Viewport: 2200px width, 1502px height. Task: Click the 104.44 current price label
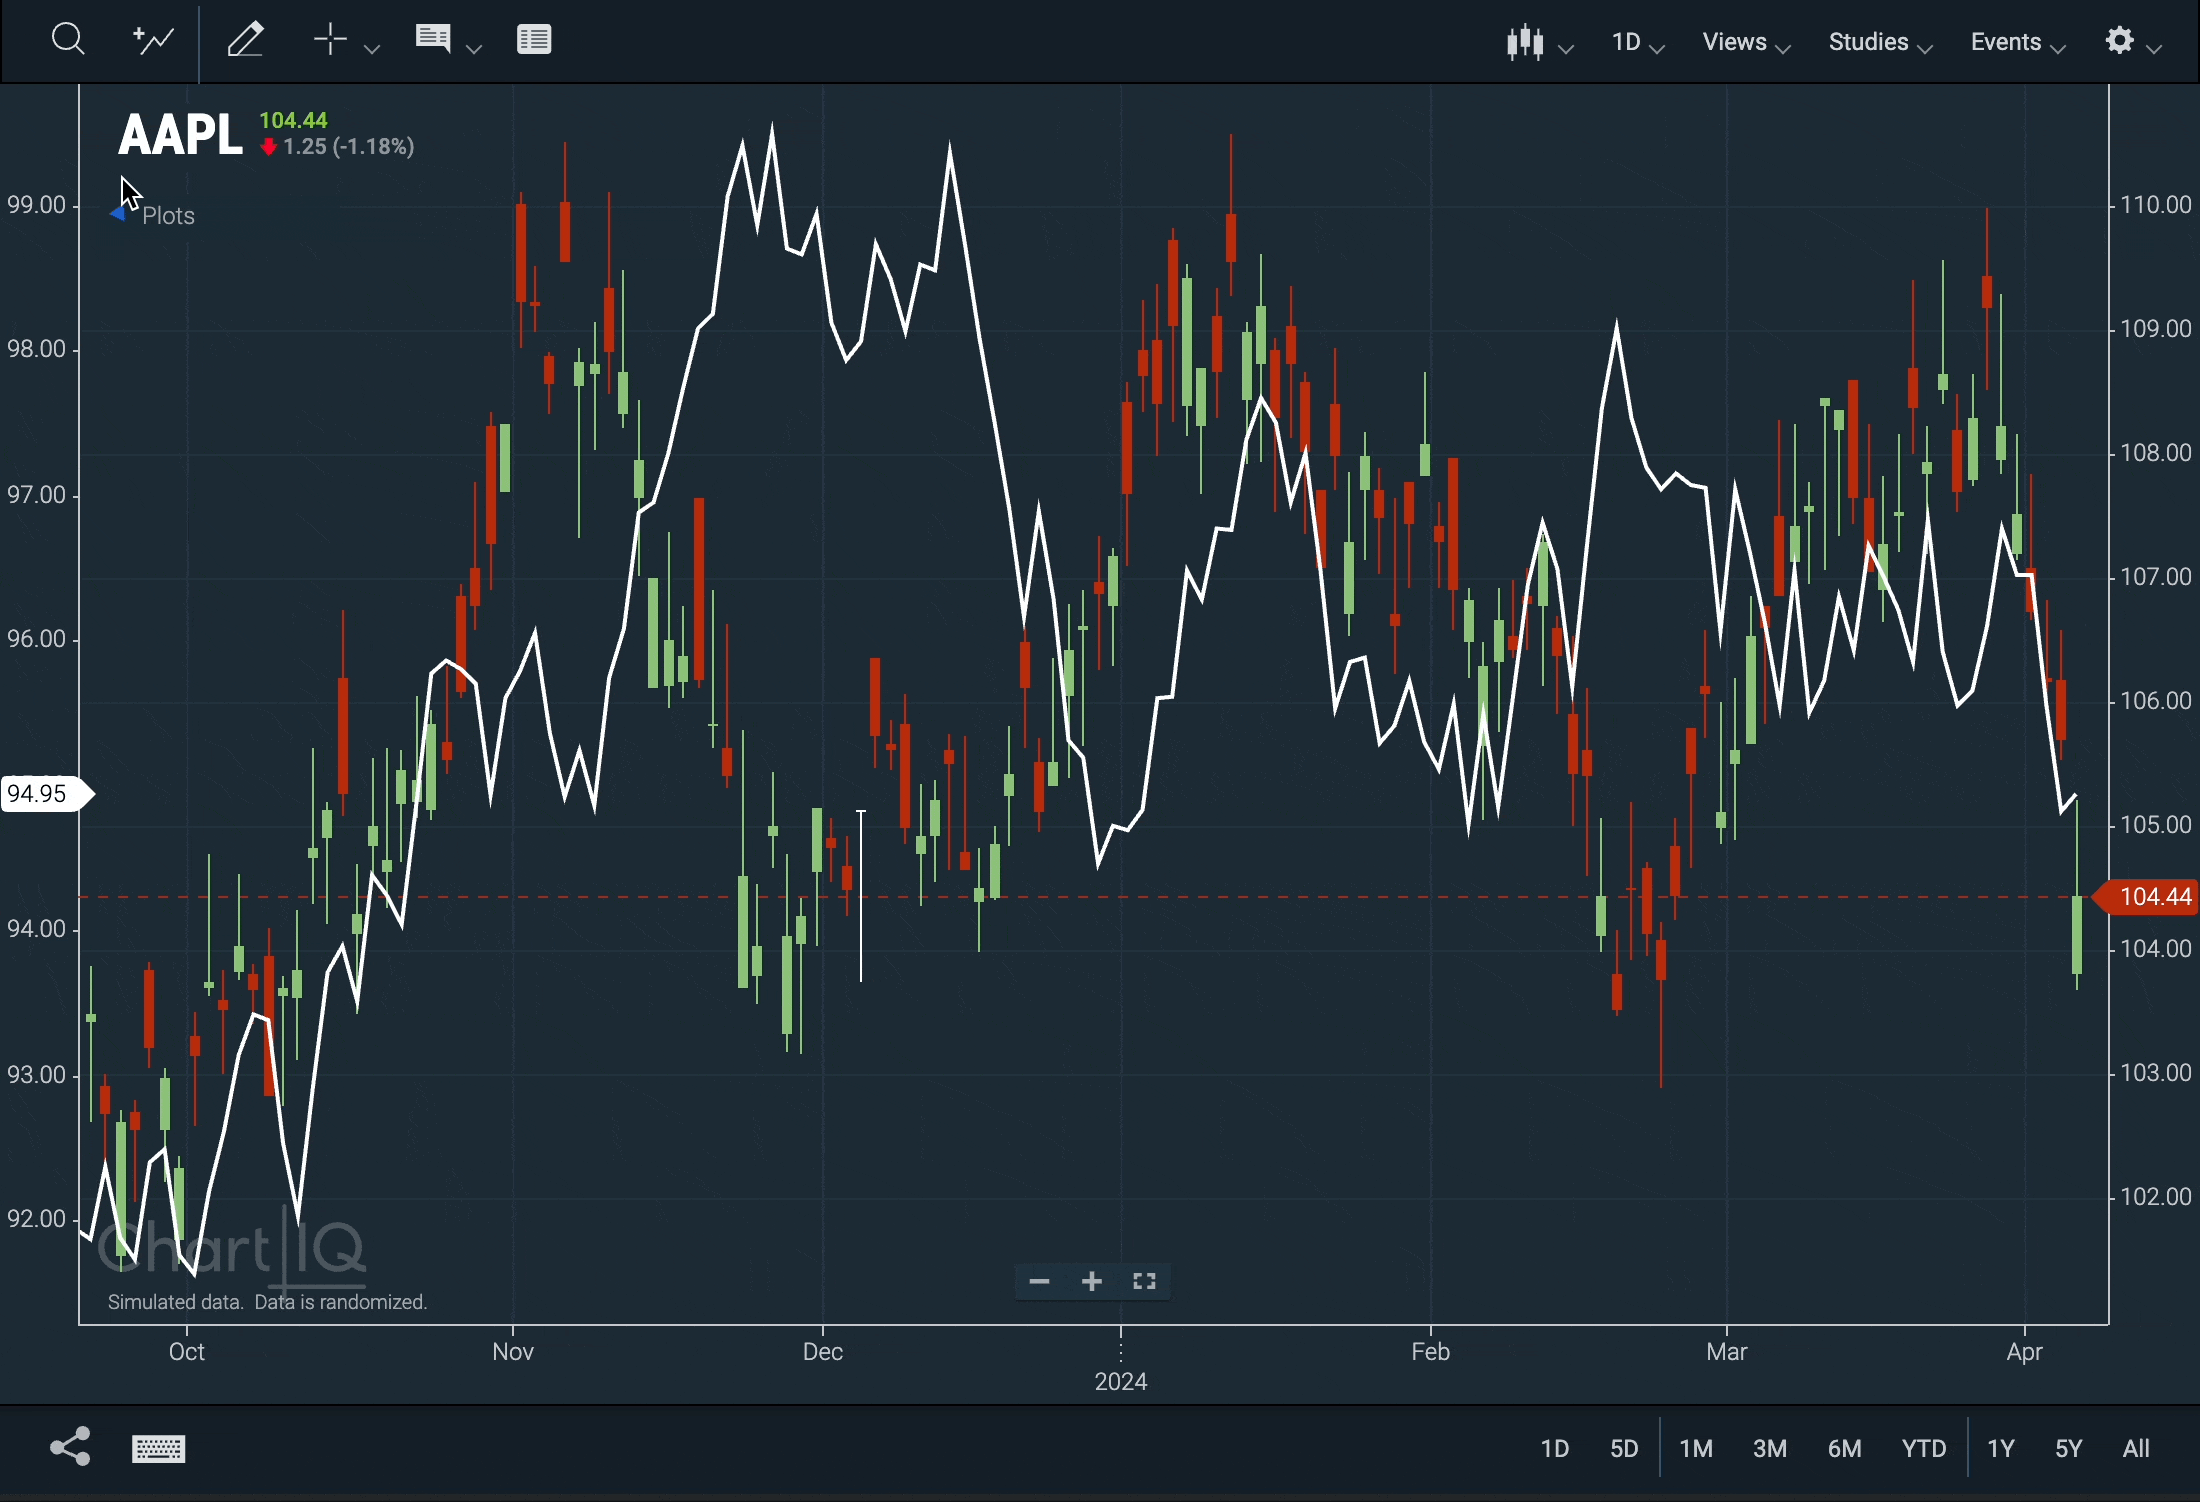[2148, 896]
